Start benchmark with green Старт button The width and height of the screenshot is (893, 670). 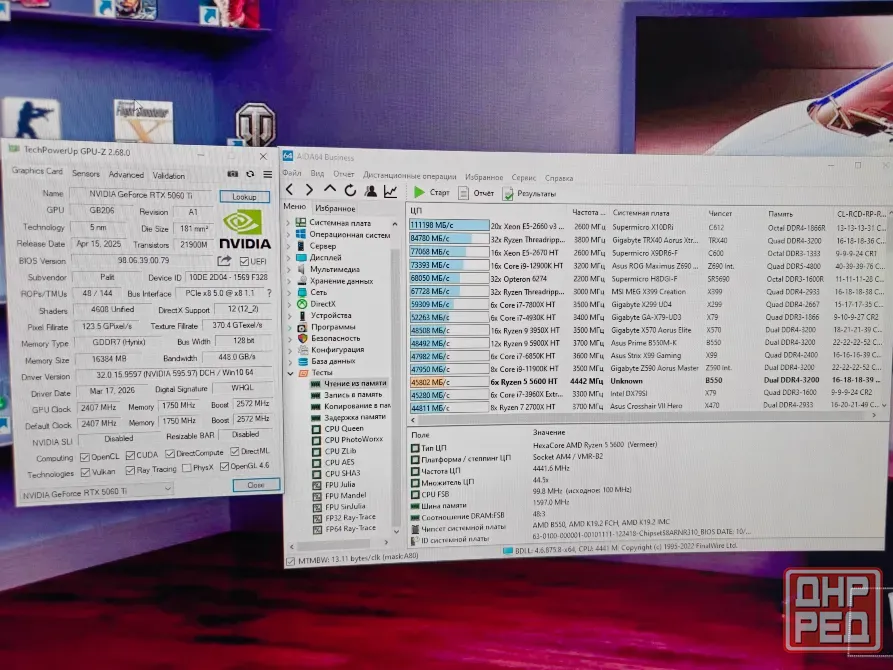click(x=432, y=193)
